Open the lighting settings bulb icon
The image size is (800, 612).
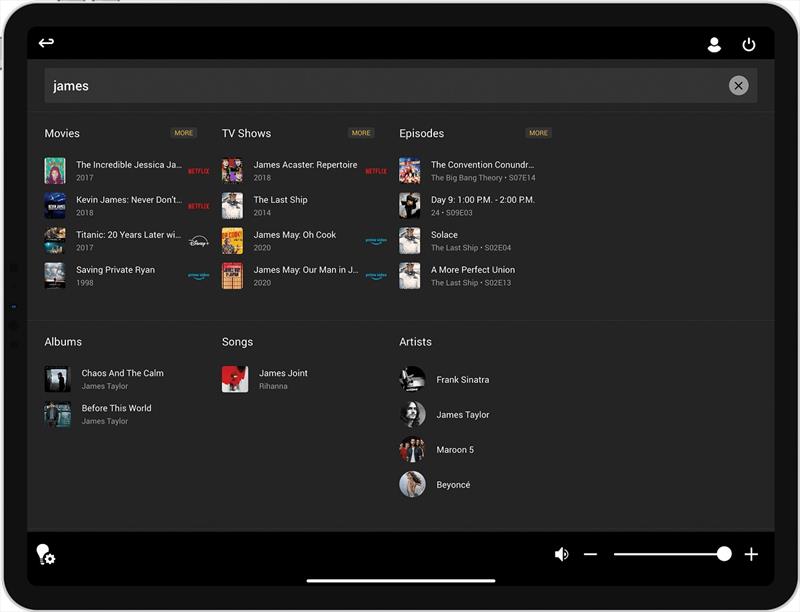(45, 554)
